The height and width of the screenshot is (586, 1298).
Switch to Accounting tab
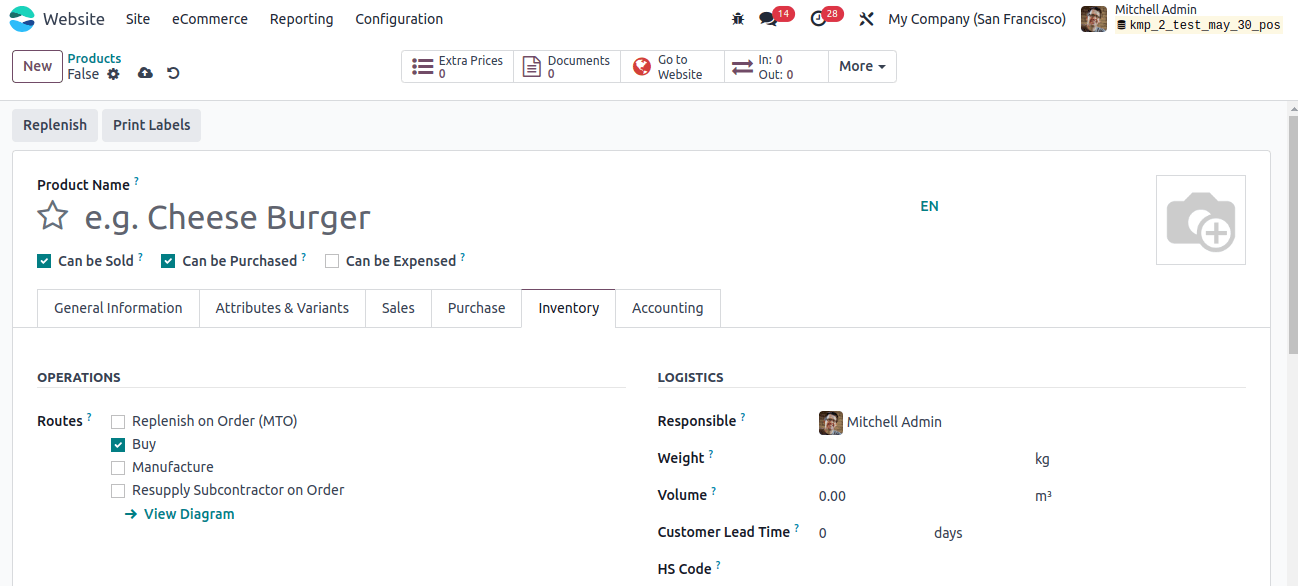coord(667,308)
